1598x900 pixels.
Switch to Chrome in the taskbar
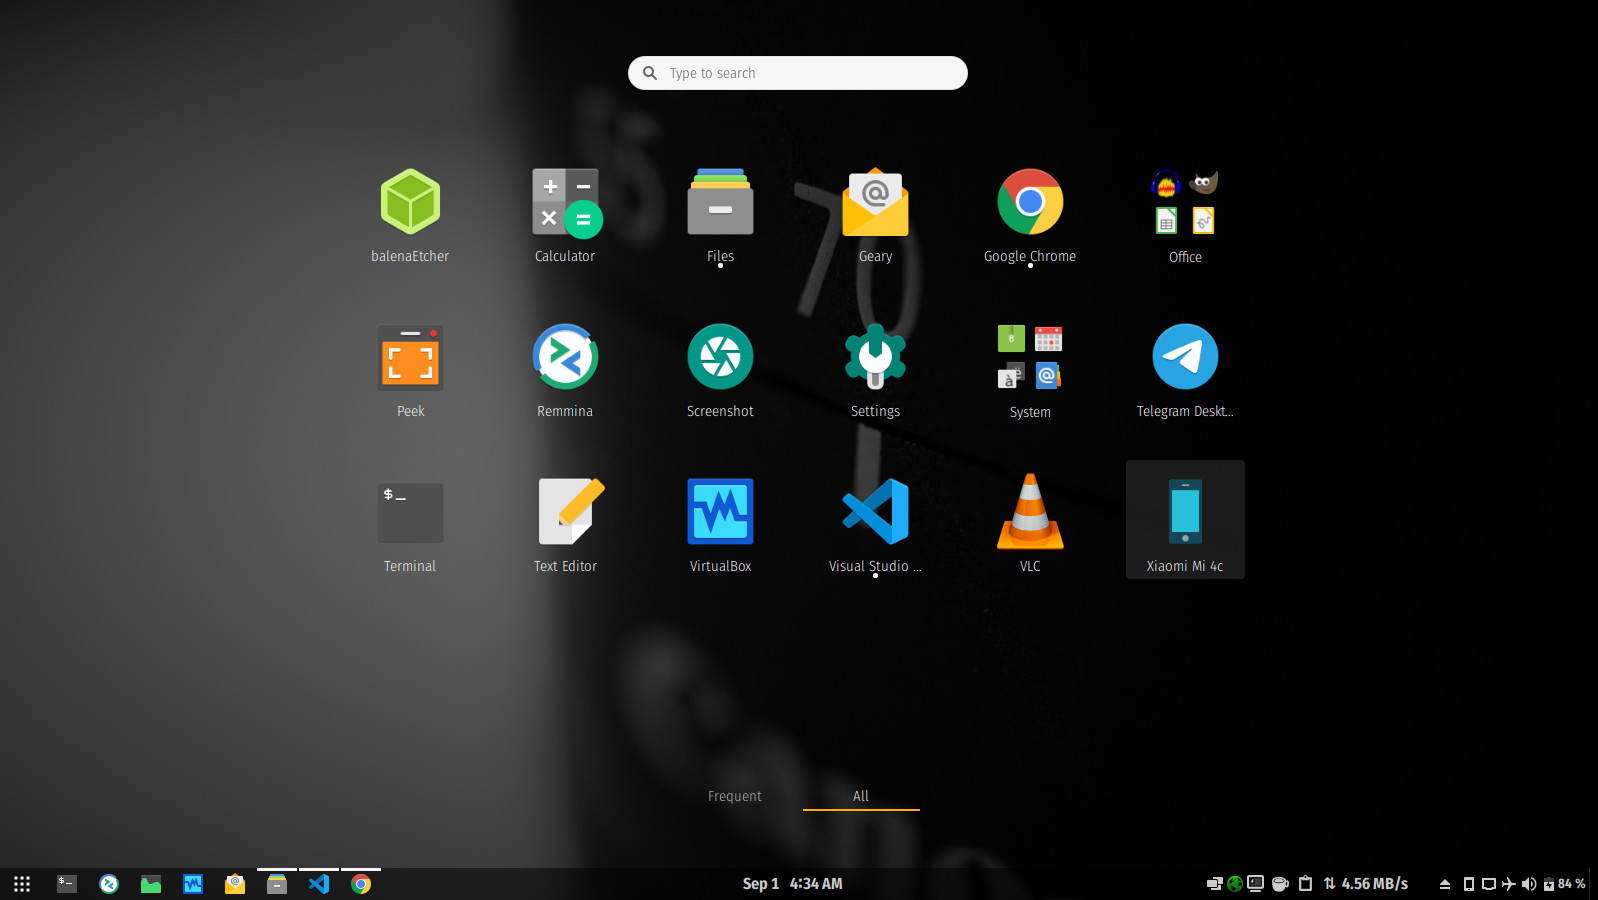point(361,884)
